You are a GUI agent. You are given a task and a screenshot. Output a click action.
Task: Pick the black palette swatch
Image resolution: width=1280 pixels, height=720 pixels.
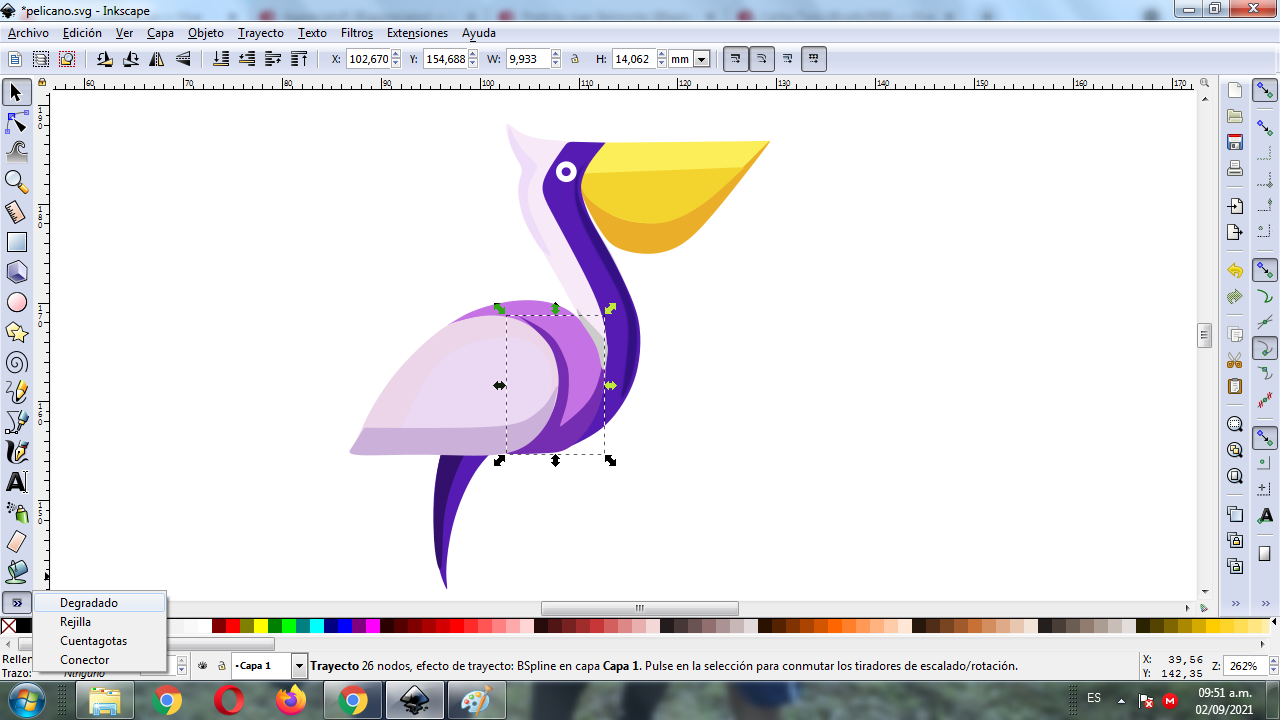[24, 626]
